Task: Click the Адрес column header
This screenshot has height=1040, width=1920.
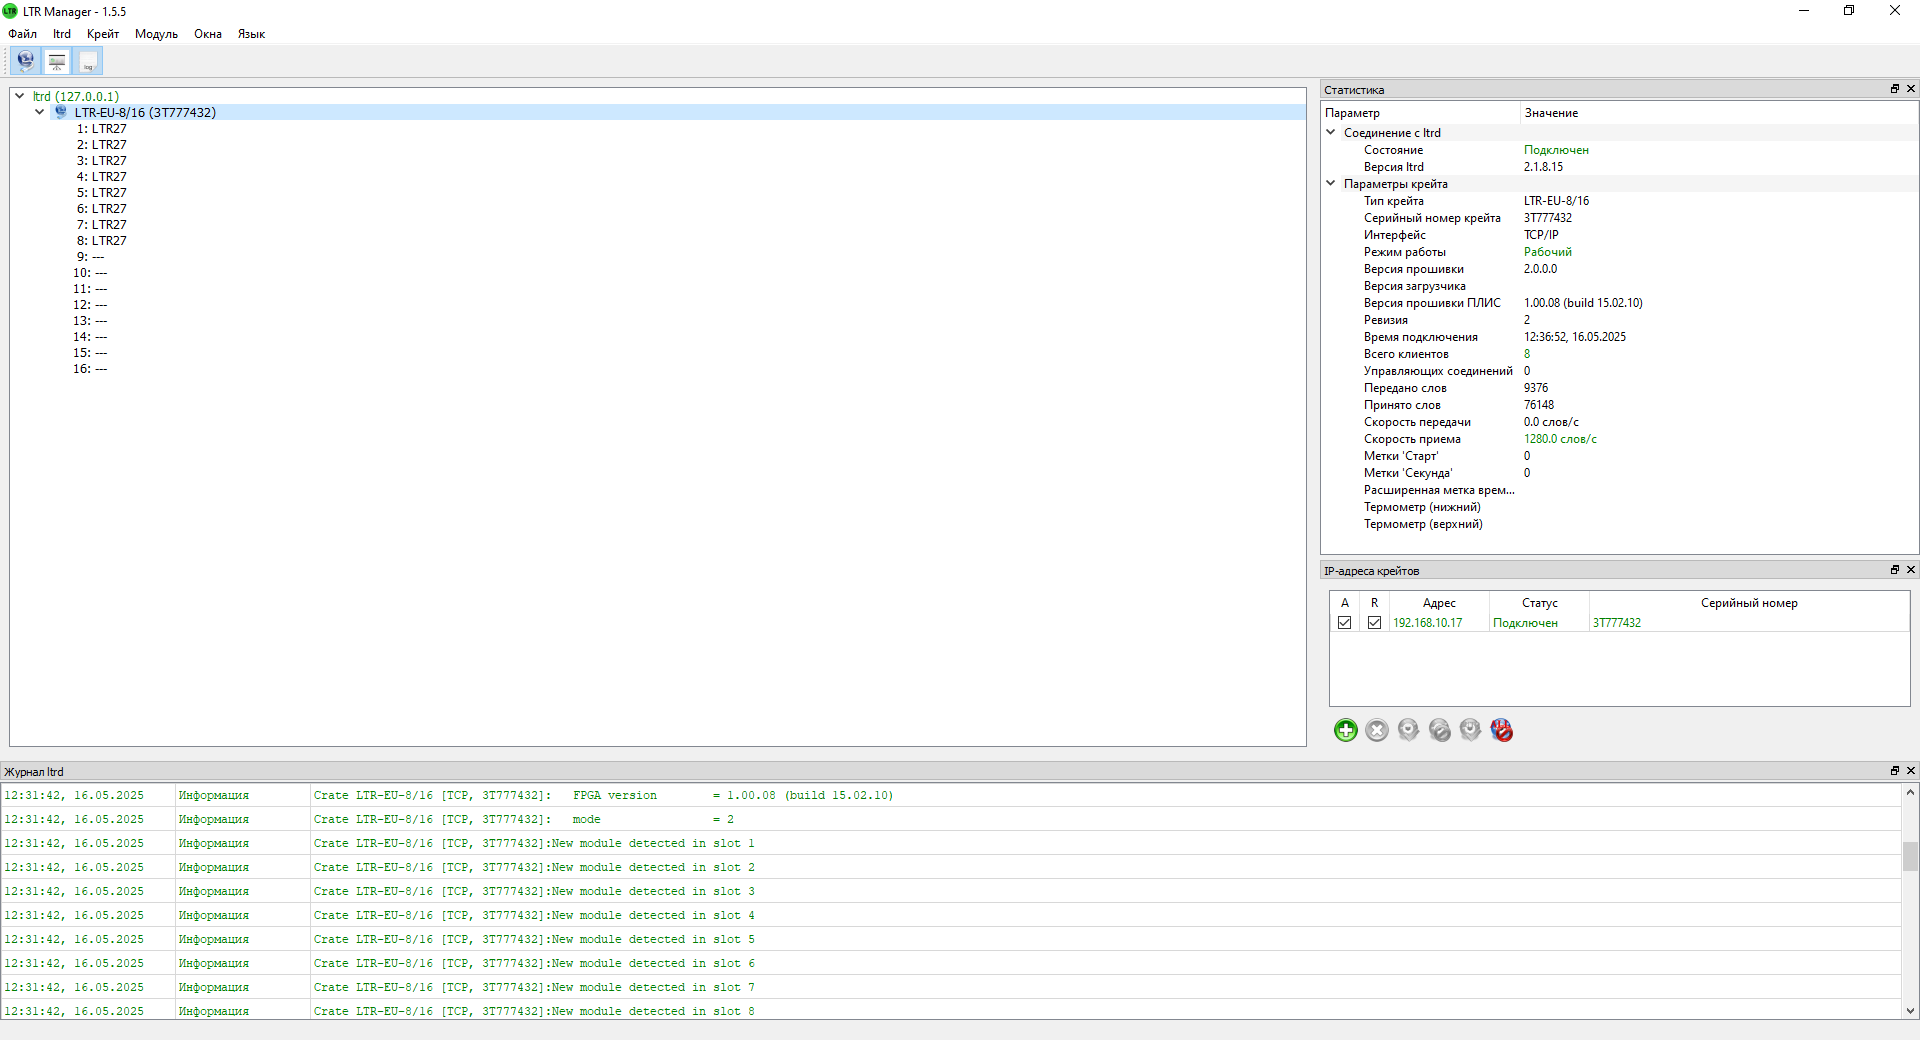Action: tap(1439, 603)
